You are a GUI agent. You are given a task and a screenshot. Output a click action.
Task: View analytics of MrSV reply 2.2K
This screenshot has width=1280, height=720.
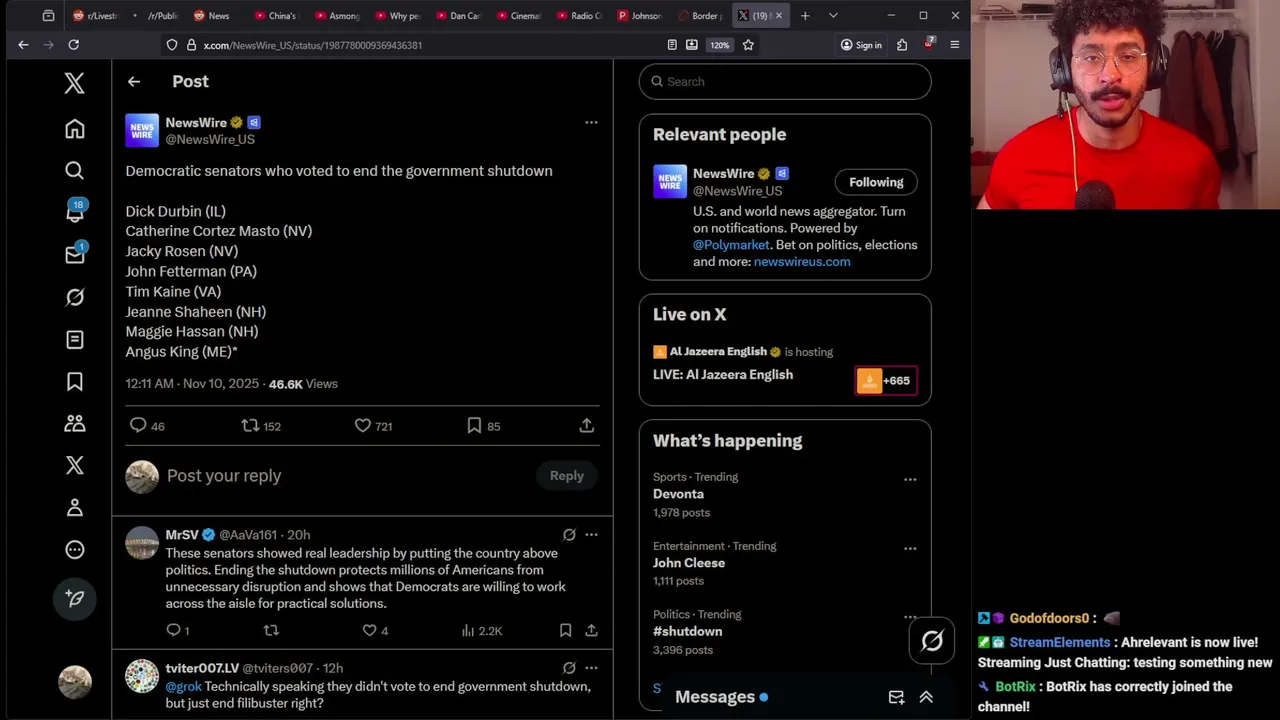(482, 631)
